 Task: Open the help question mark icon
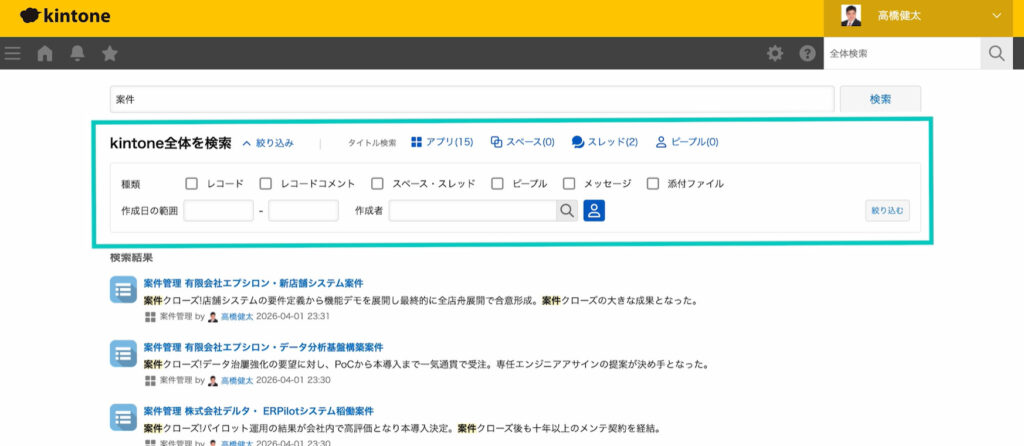pyautogui.click(x=808, y=54)
